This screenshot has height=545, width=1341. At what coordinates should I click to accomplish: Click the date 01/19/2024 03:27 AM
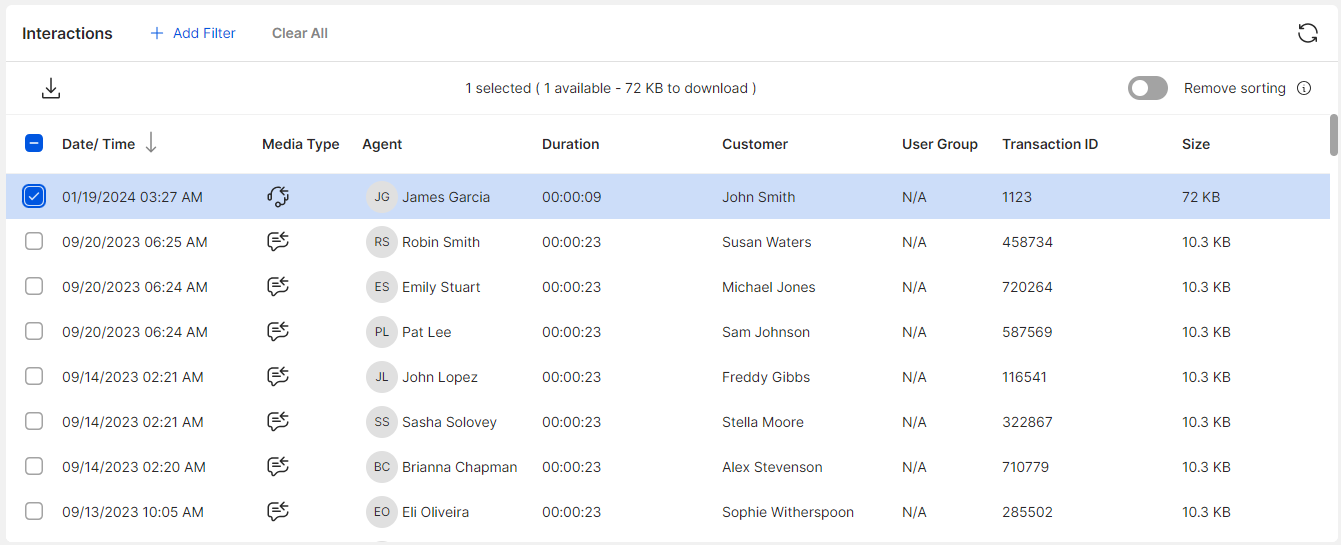pos(132,197)
